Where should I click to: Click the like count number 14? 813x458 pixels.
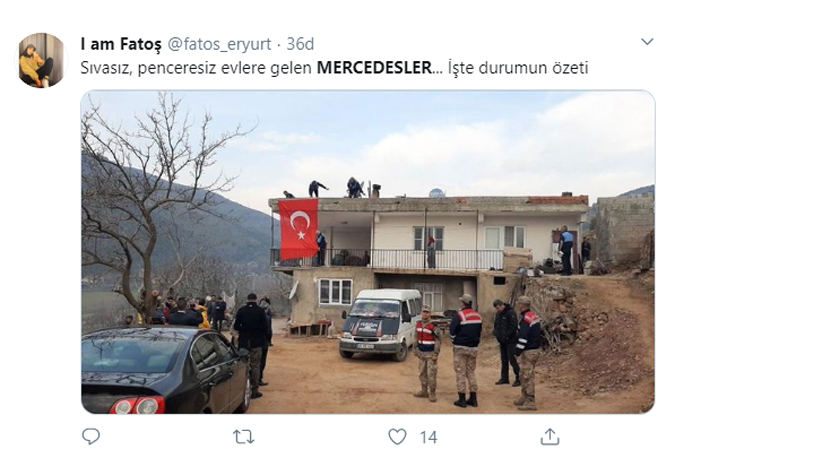click(x=428, y=437)
